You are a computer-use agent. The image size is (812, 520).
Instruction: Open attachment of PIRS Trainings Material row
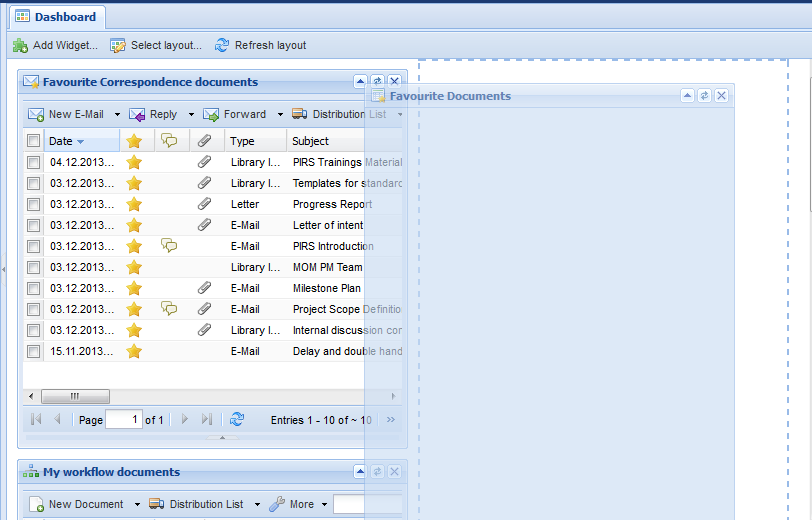(205, 162)
